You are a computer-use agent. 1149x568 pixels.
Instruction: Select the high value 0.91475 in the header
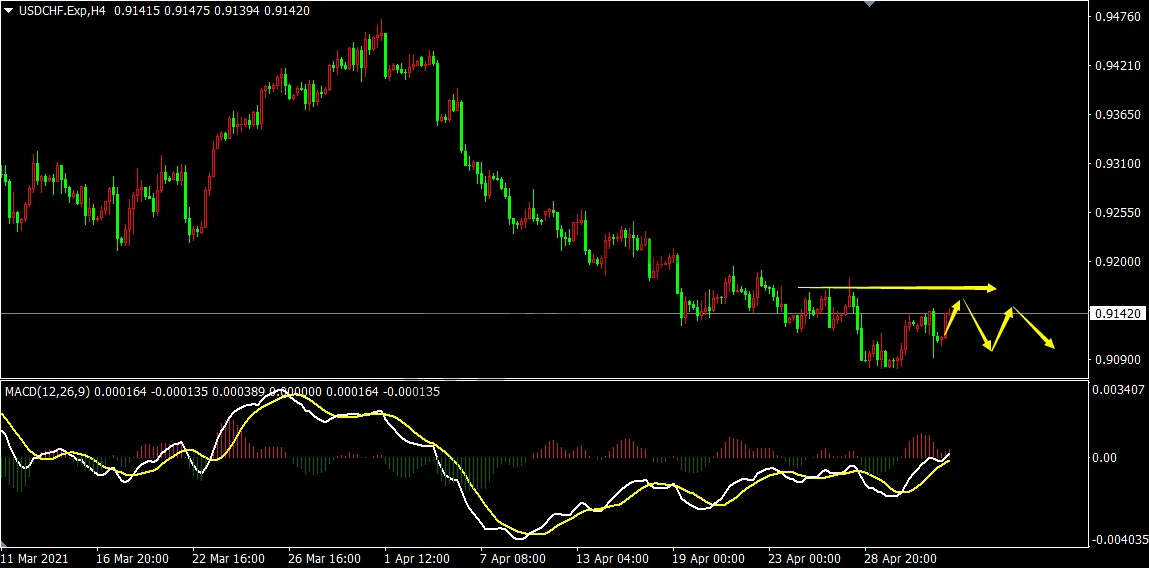tap(187, 11)
